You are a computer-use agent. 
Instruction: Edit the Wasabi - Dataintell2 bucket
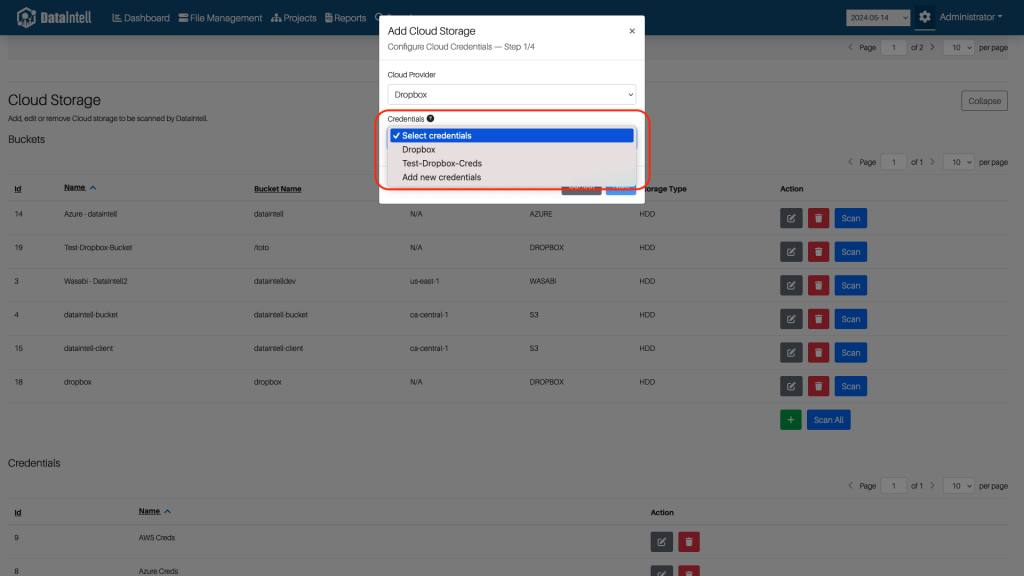tap(791, 285)
